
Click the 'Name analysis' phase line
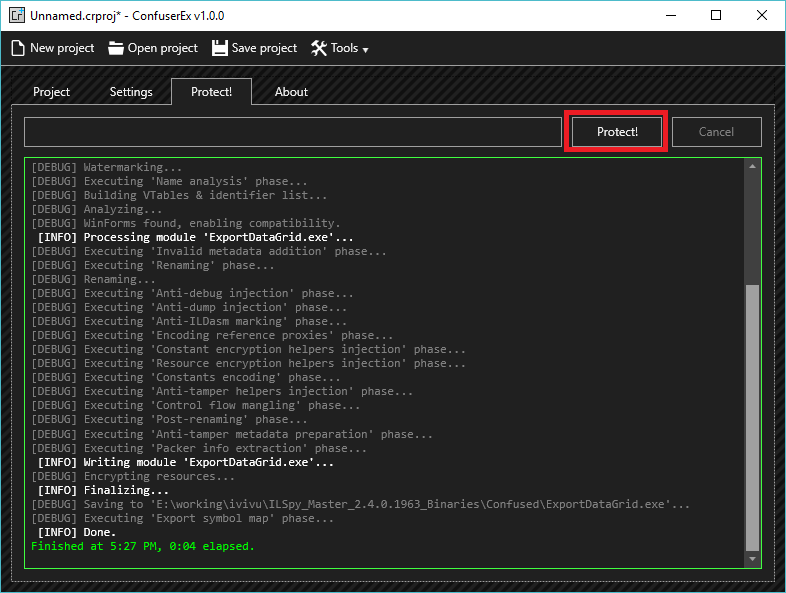[169, 181]
